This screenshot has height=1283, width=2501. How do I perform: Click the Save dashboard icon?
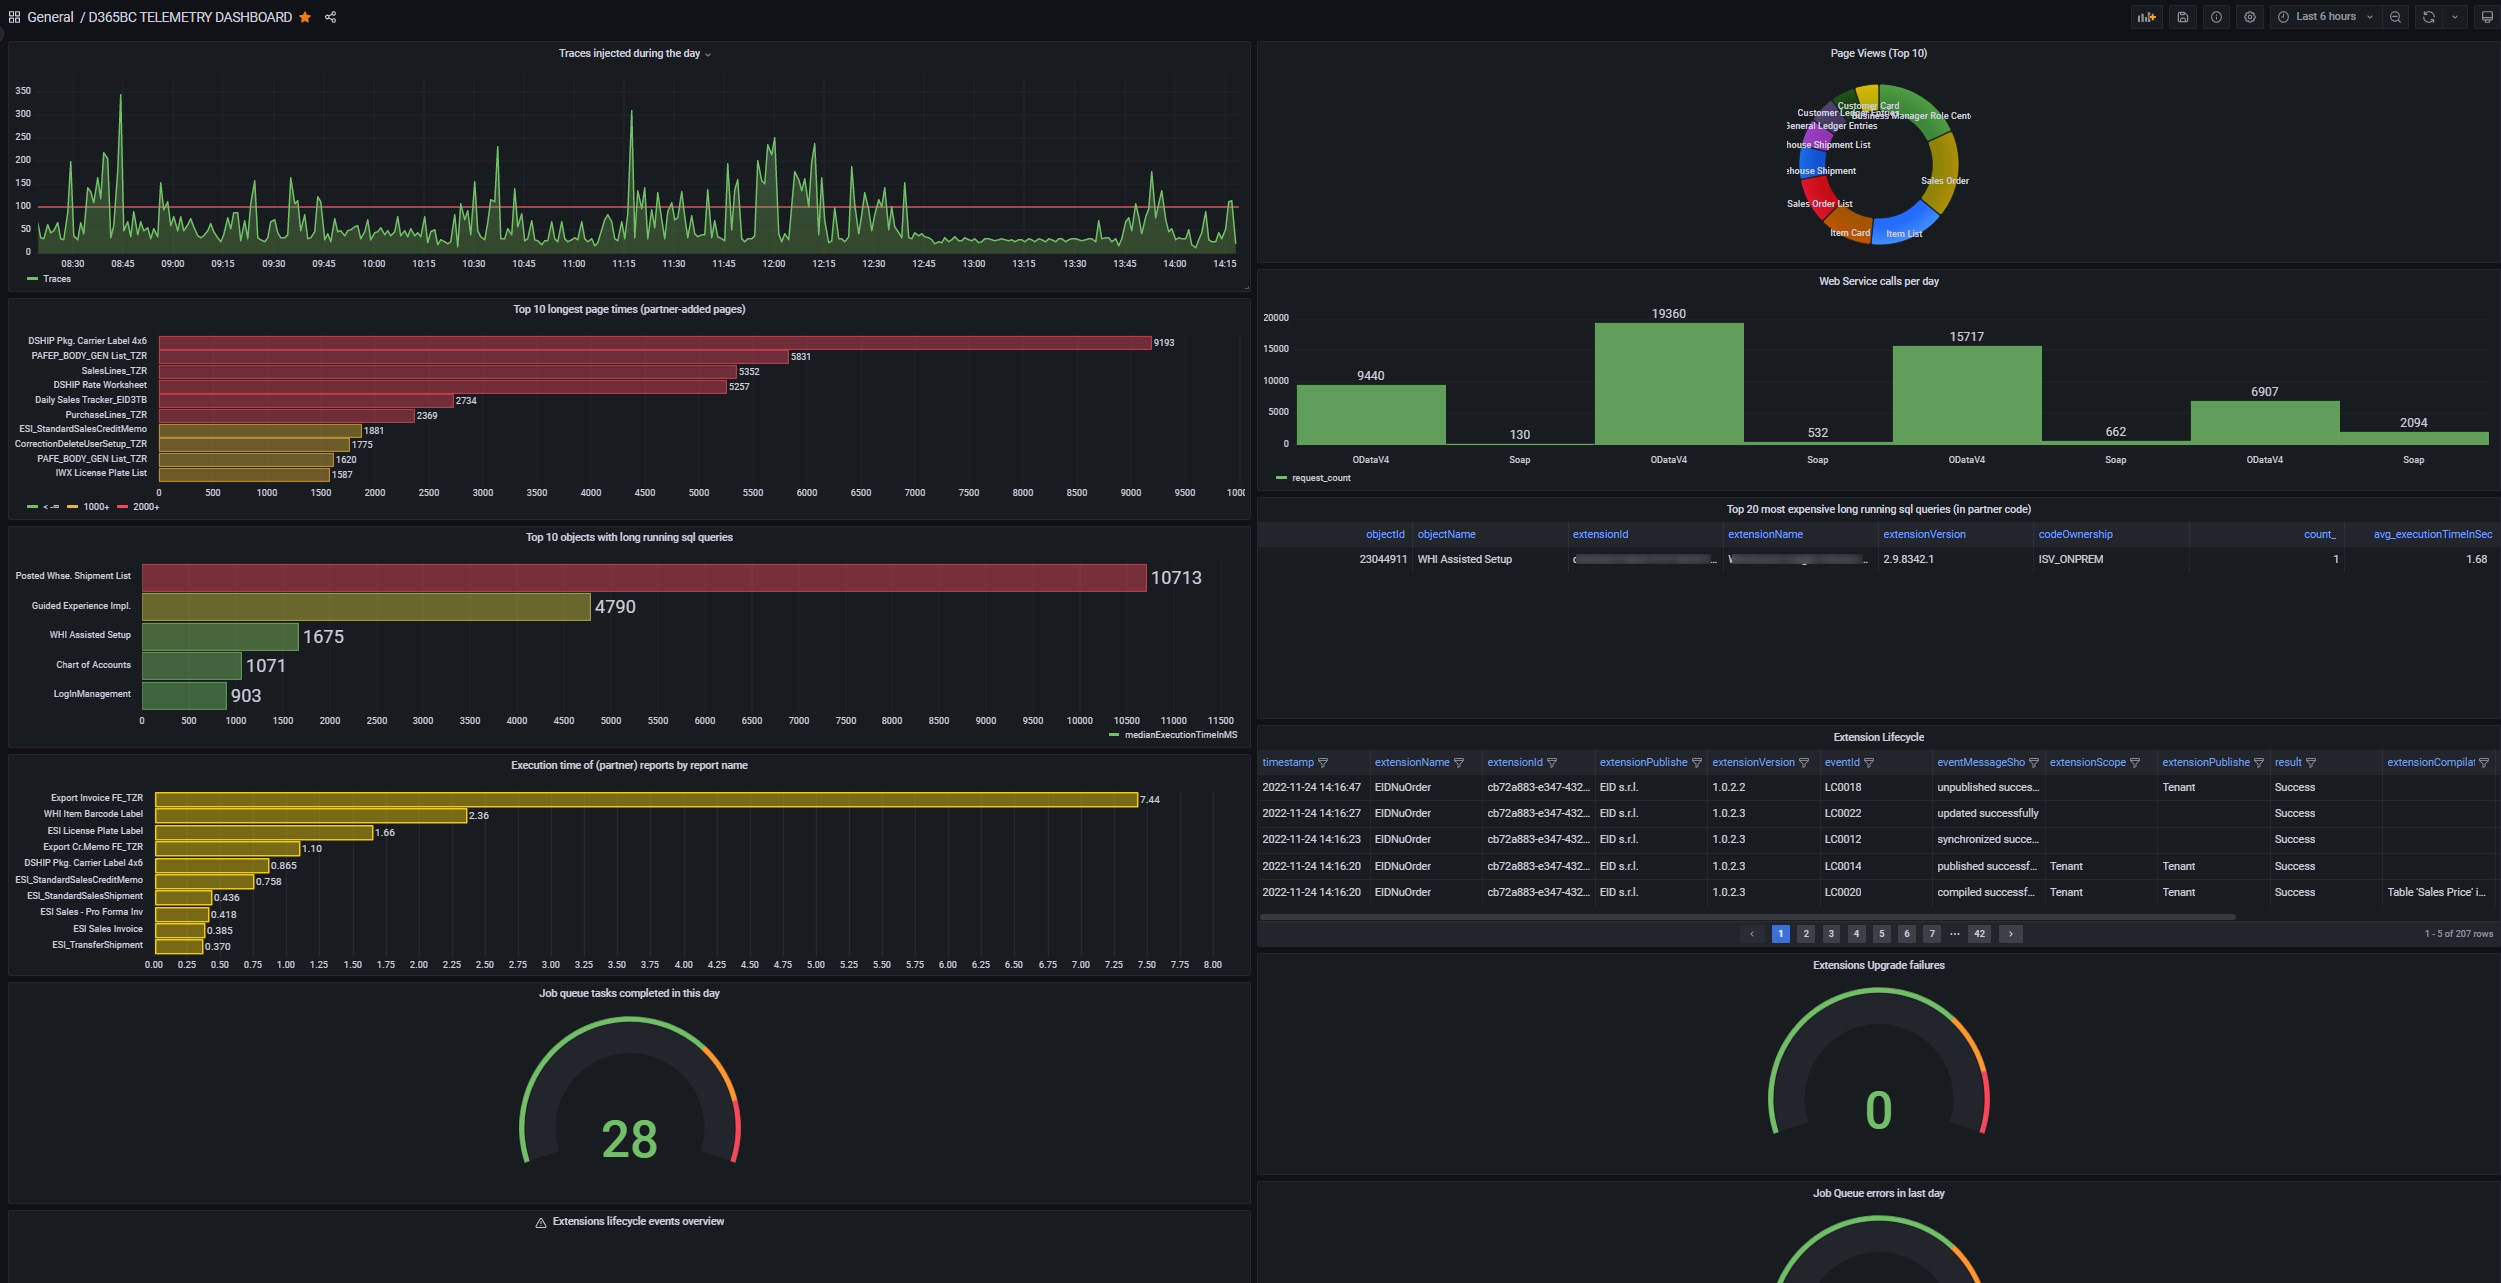point(2184,17)
